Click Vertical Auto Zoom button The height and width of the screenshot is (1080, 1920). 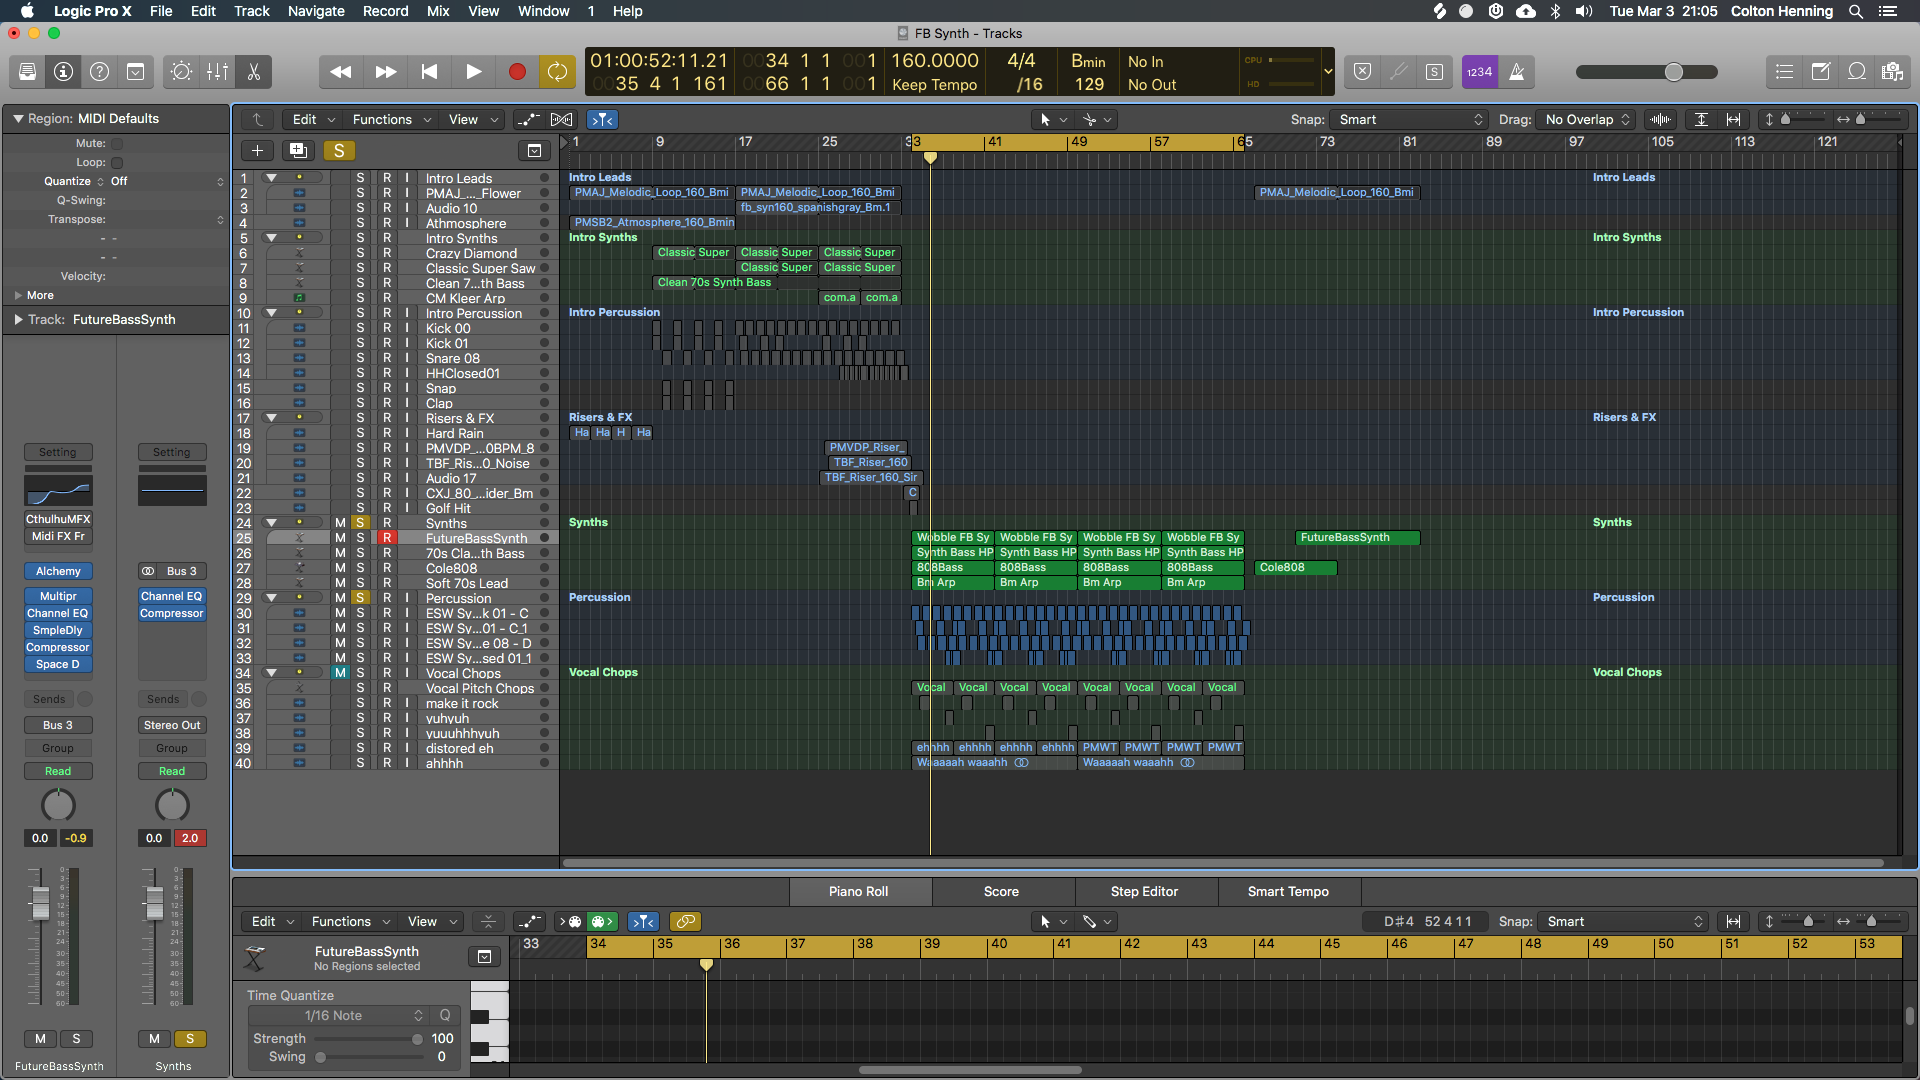pyautogui.click(x=1701, y=120)
